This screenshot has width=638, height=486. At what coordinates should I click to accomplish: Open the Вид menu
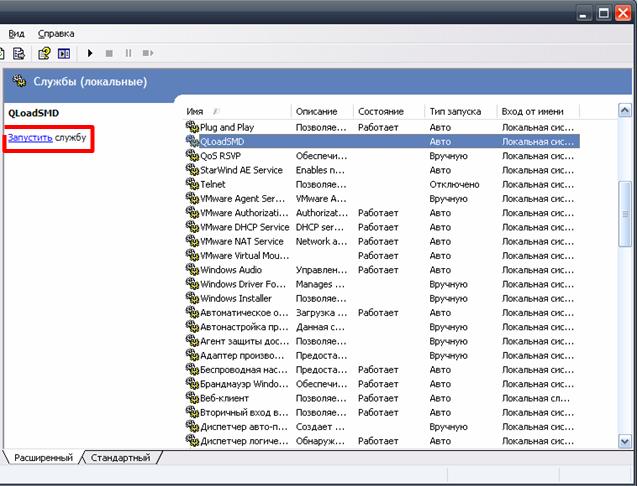[x=17, y=34]
